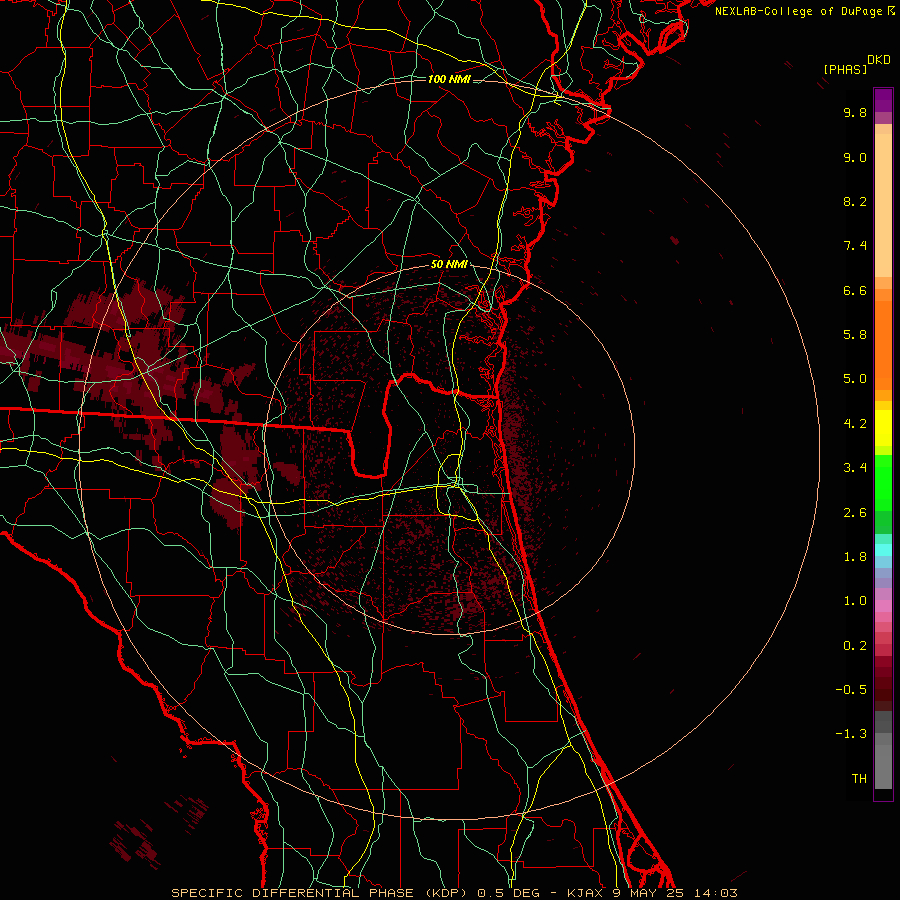This screenshot has height=900, width=900.
Task: Select the 1.8 value on color scale
Action: [855, 557]
